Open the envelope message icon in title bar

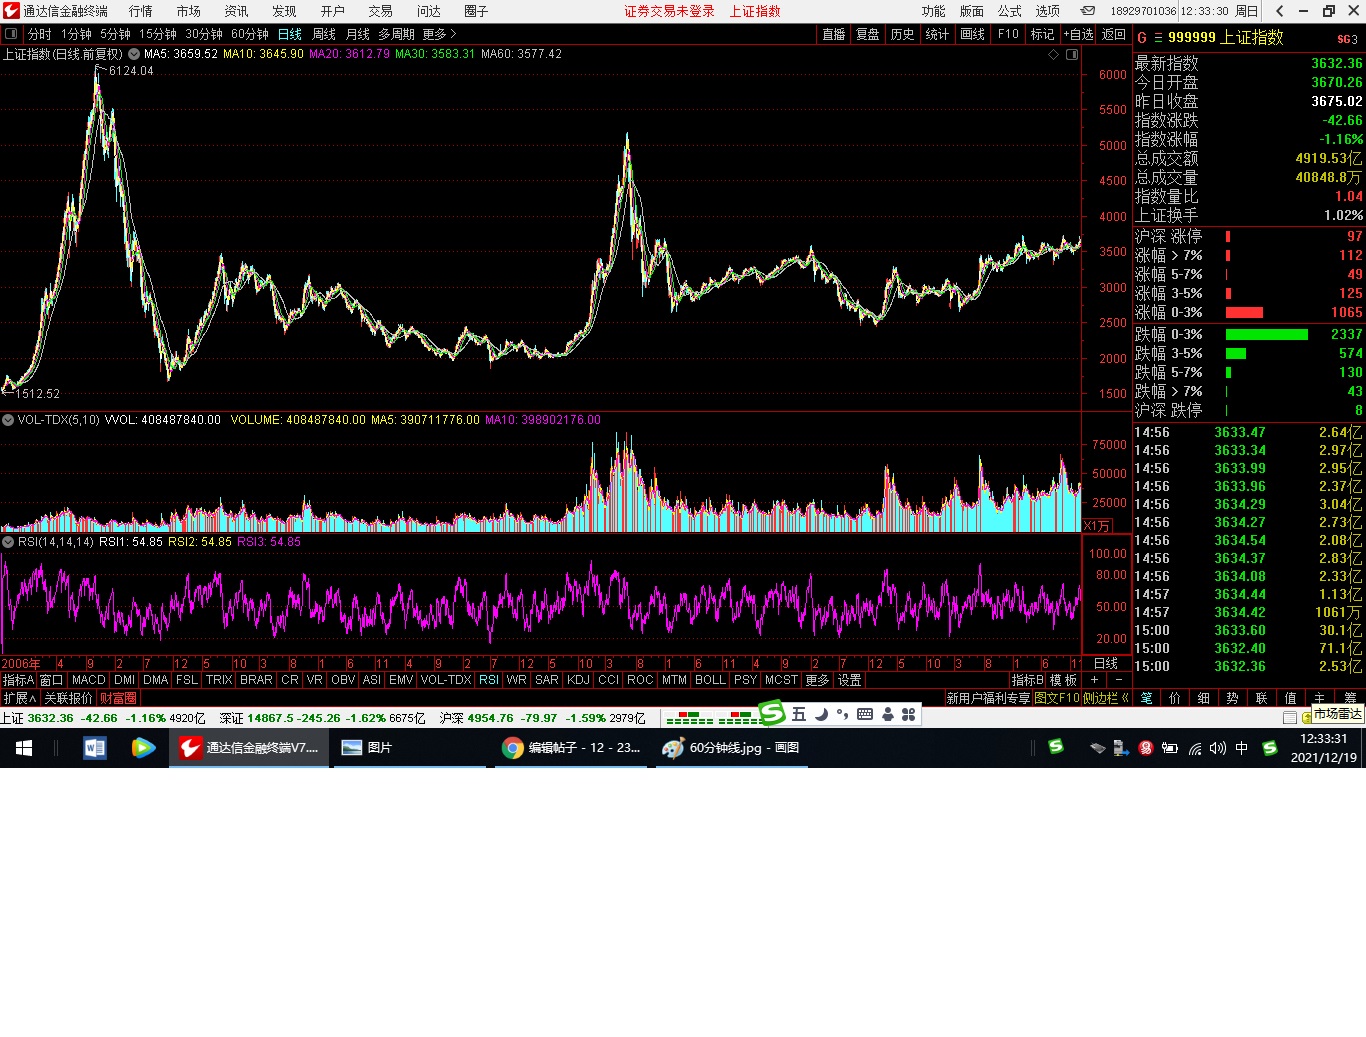[1087, 11]
